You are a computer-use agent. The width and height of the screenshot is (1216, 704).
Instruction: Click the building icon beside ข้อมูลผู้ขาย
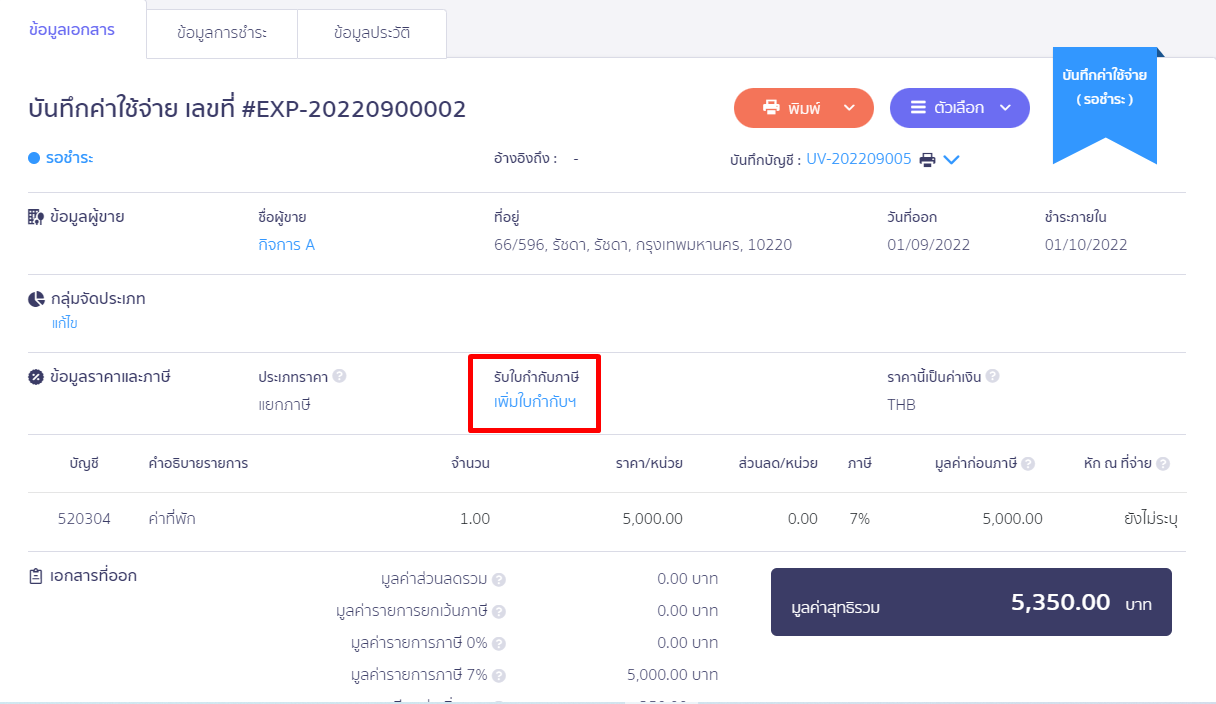(x=36, y=216)
